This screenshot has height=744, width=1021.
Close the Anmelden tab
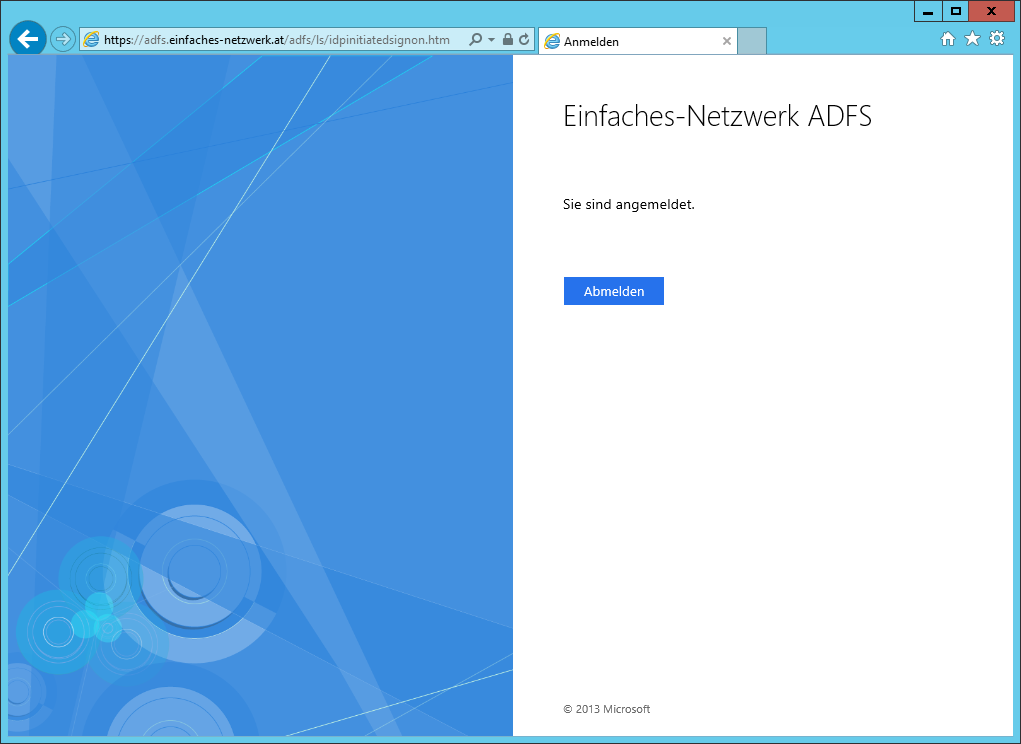(x=727, y=41)
